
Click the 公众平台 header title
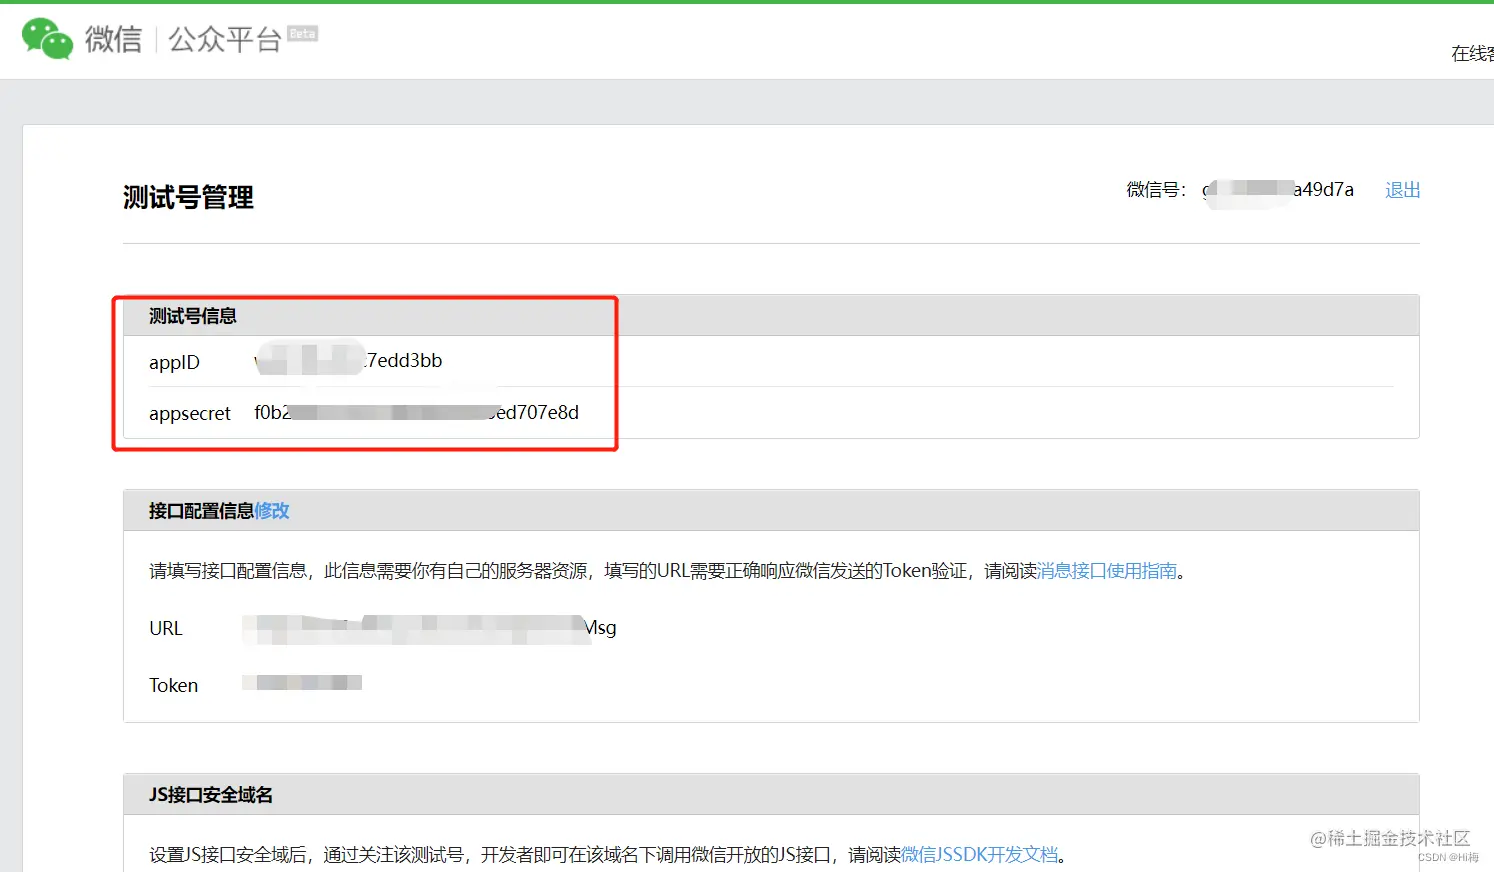pos(225,40)
